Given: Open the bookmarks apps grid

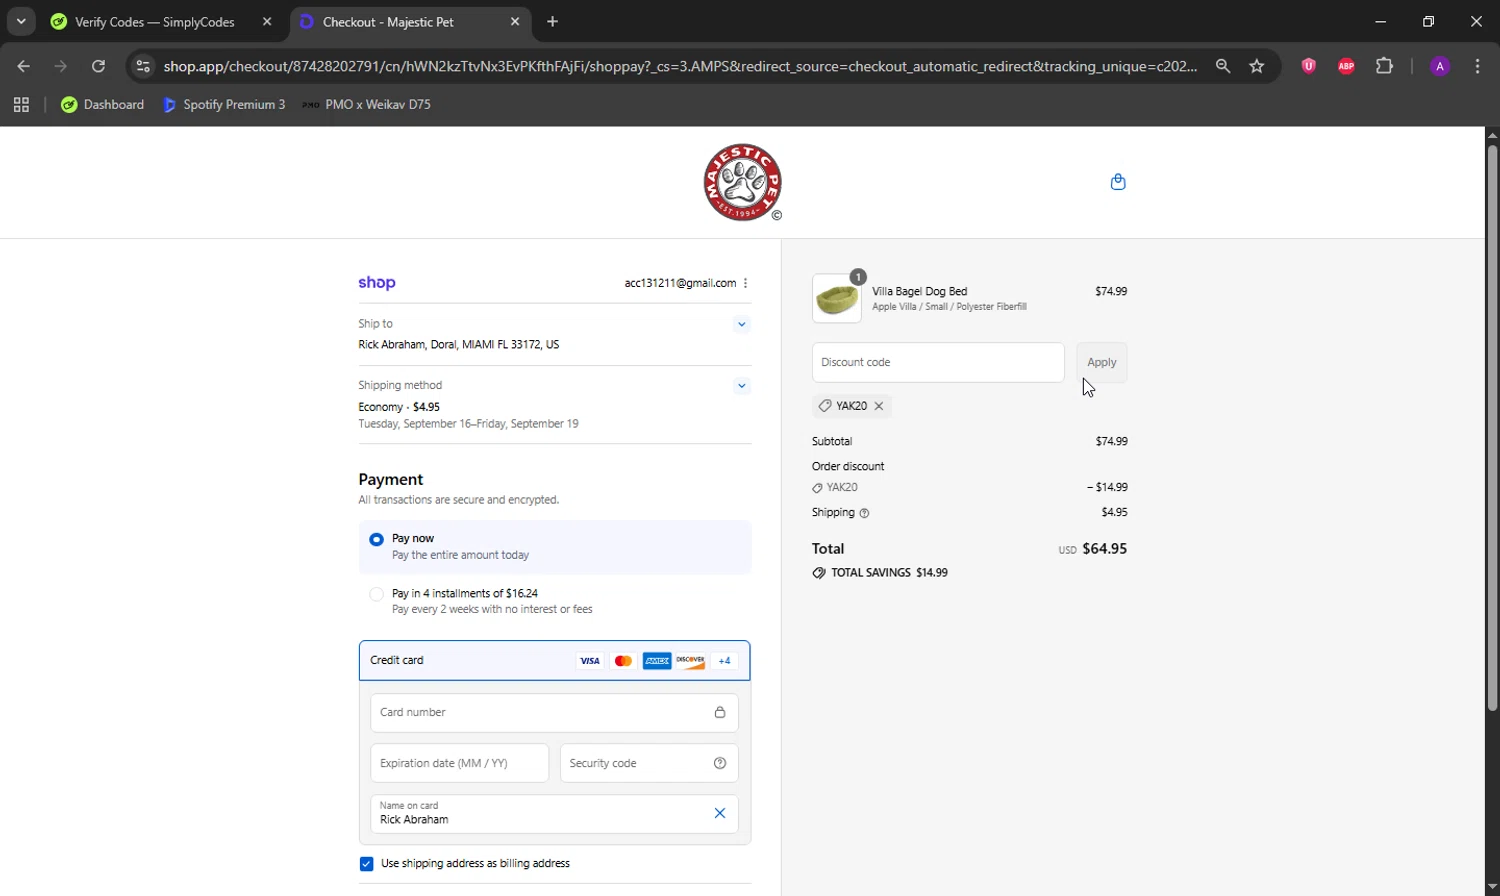Looking at the screenshot, I should (21, 104).
